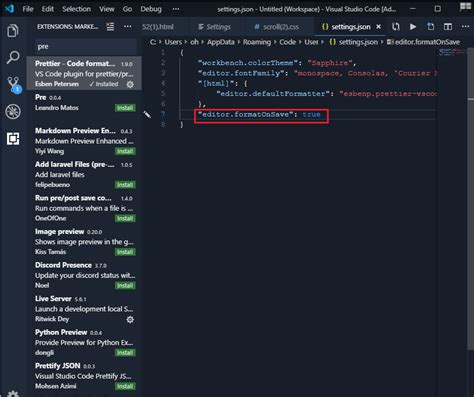Show more menu bar items ellipsis
This screenshot has width=474, height=397.
[x=176, y=9]
